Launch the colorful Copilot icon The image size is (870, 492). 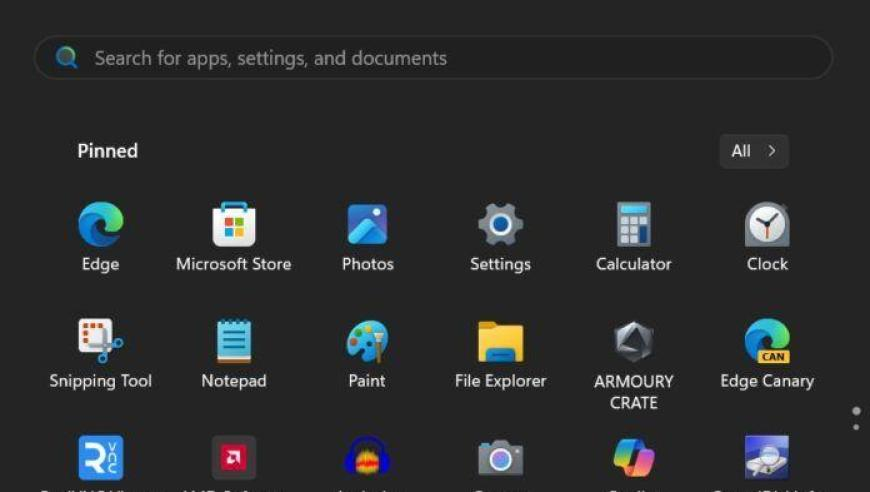tap(634, 458)
